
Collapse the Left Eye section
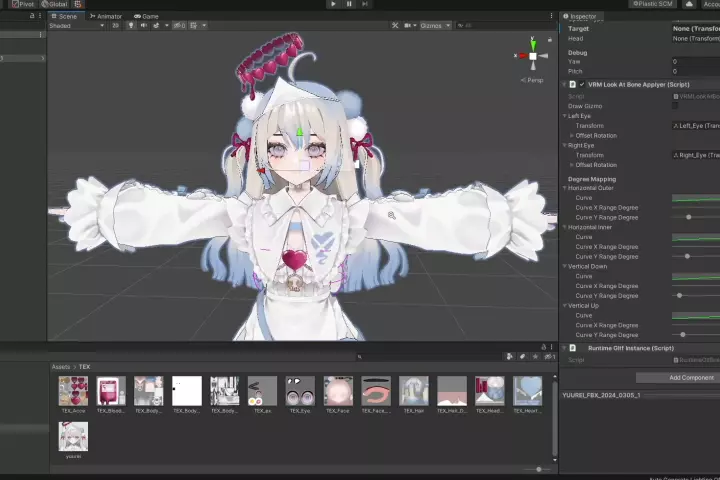click(564, 116)
